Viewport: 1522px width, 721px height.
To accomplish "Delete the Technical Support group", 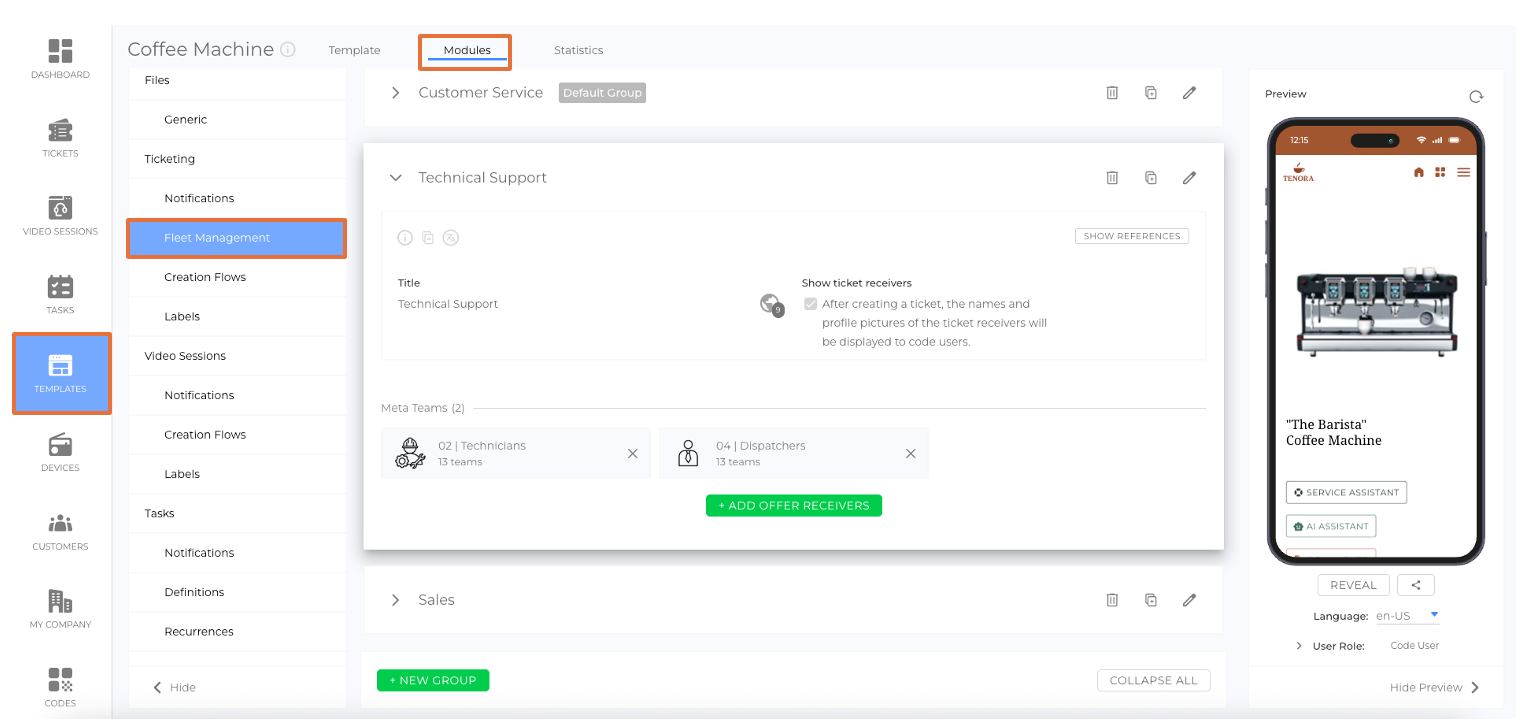I will click(1112, 178).
